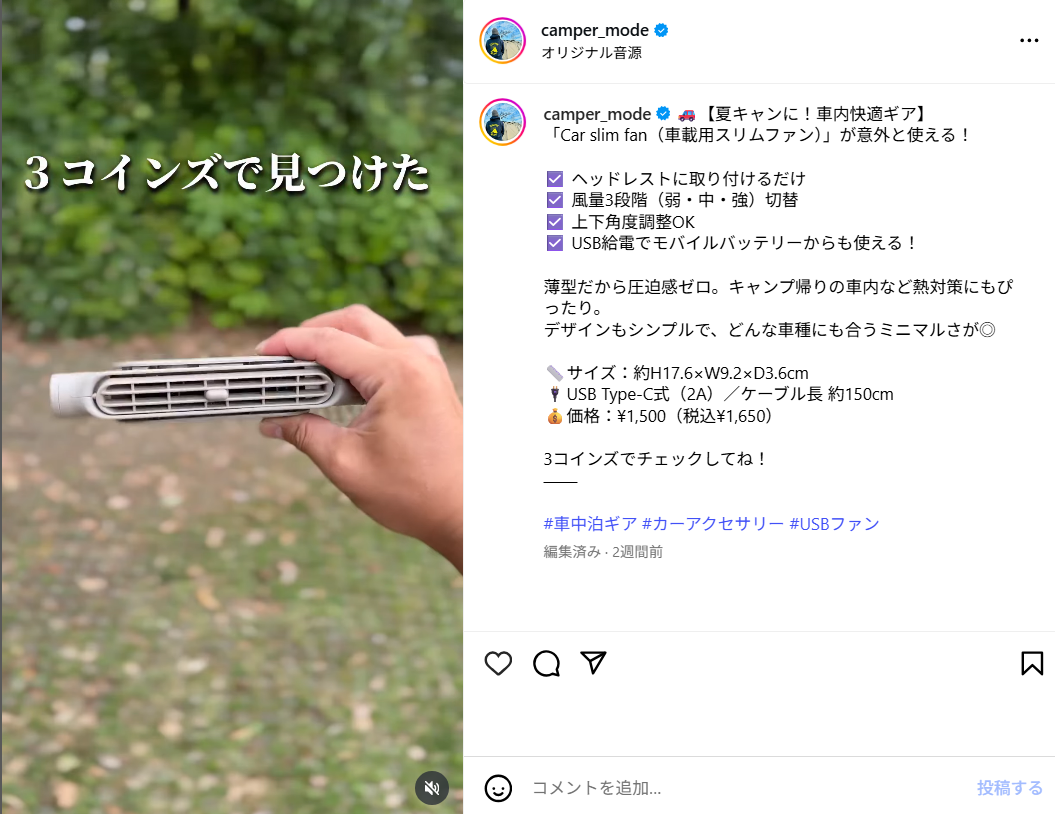Screen dimensions: 1055x814
Task: Open the #USBファン hashtag
Action: coord(834,523)
